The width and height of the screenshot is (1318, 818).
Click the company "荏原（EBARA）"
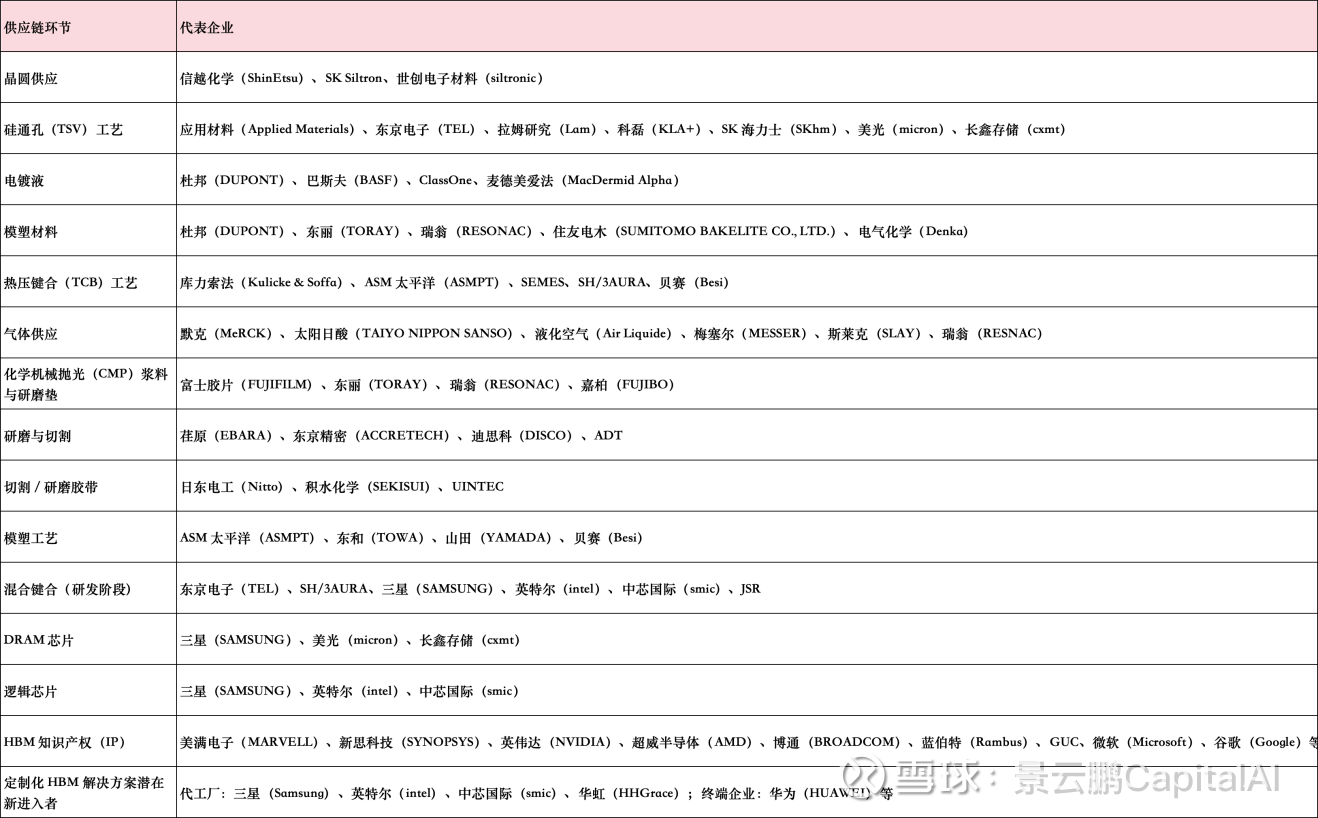click(227, 435)
